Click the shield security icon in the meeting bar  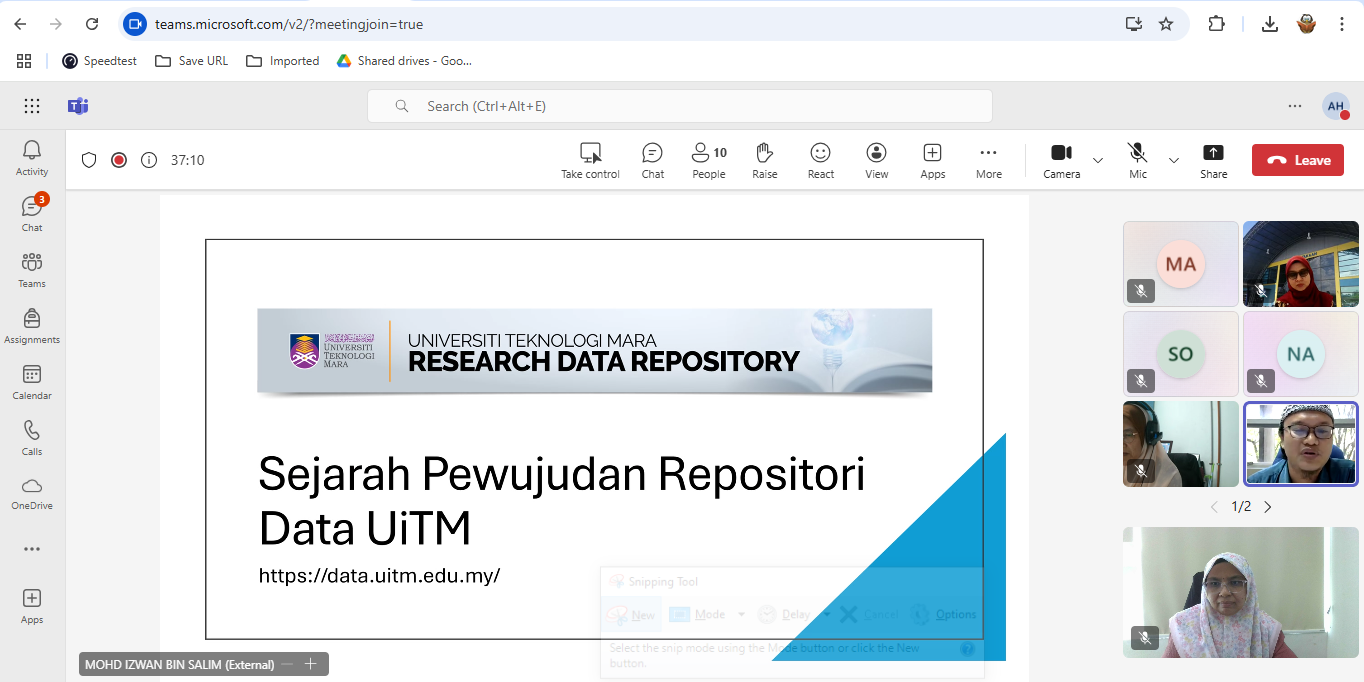point(89,160)
